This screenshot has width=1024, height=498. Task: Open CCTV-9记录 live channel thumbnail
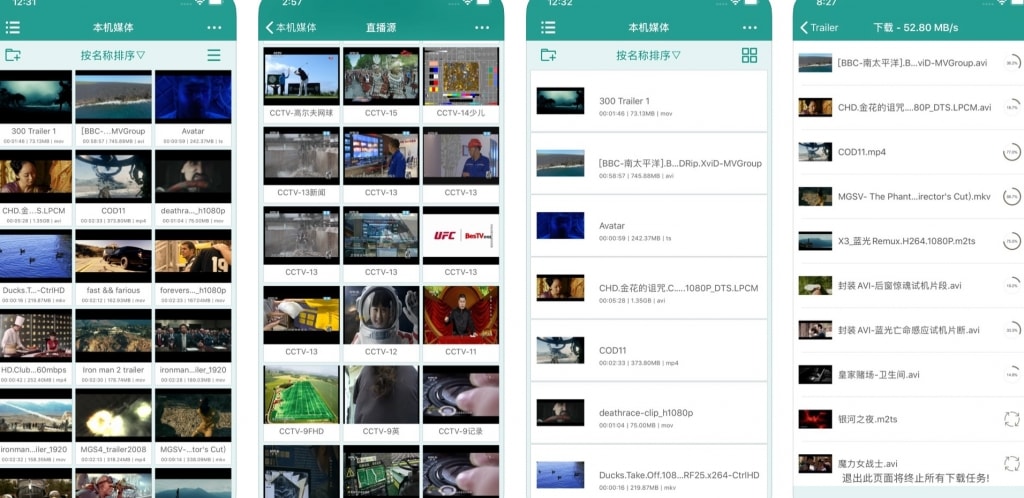461,395
